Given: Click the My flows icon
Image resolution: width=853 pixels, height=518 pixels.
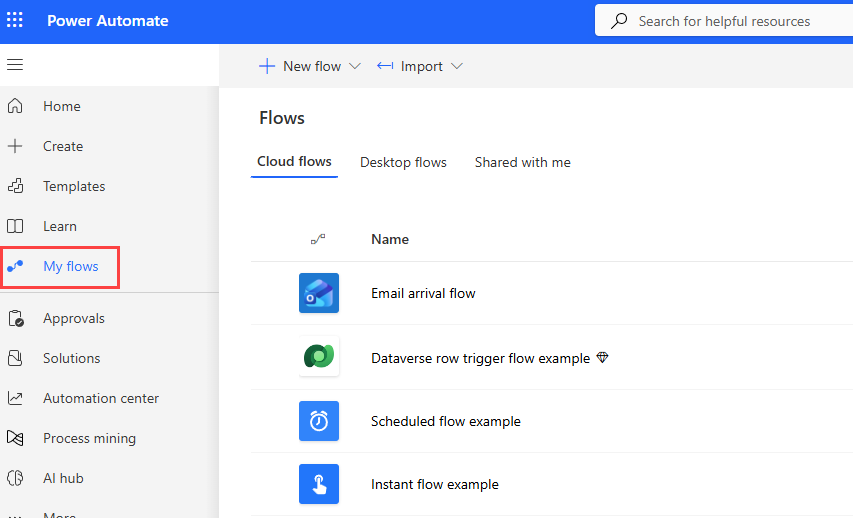Looking at the screenshot, I should click(x=15, y=266).
